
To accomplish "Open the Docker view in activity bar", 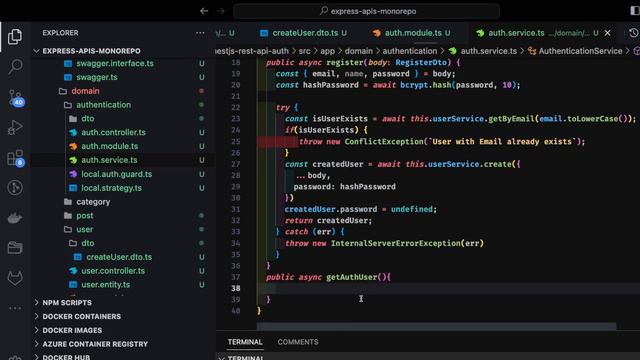I will click(x=15, y=218).
